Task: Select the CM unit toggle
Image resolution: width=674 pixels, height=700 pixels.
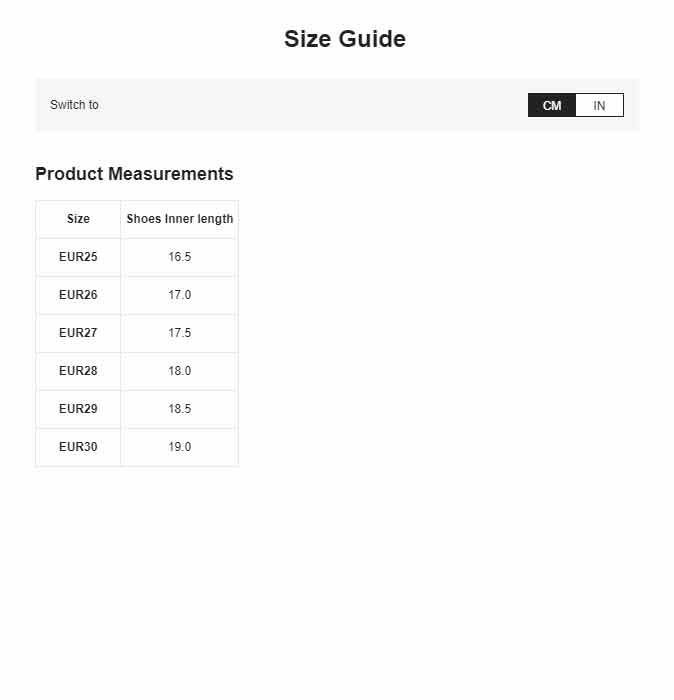Action: 552,105
